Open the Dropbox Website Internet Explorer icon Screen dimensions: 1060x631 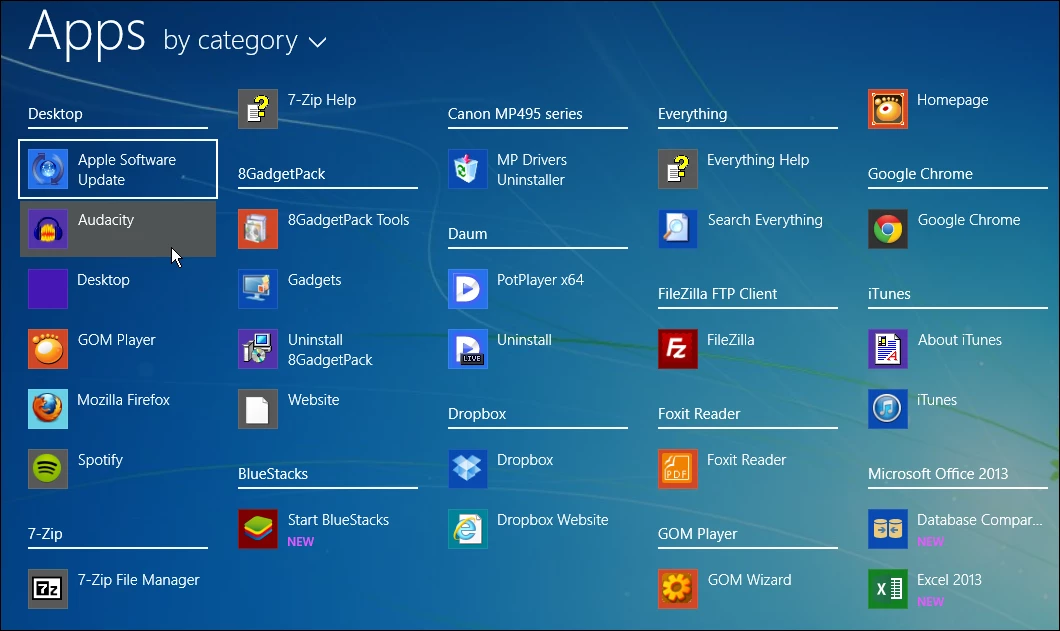(468, 529)
